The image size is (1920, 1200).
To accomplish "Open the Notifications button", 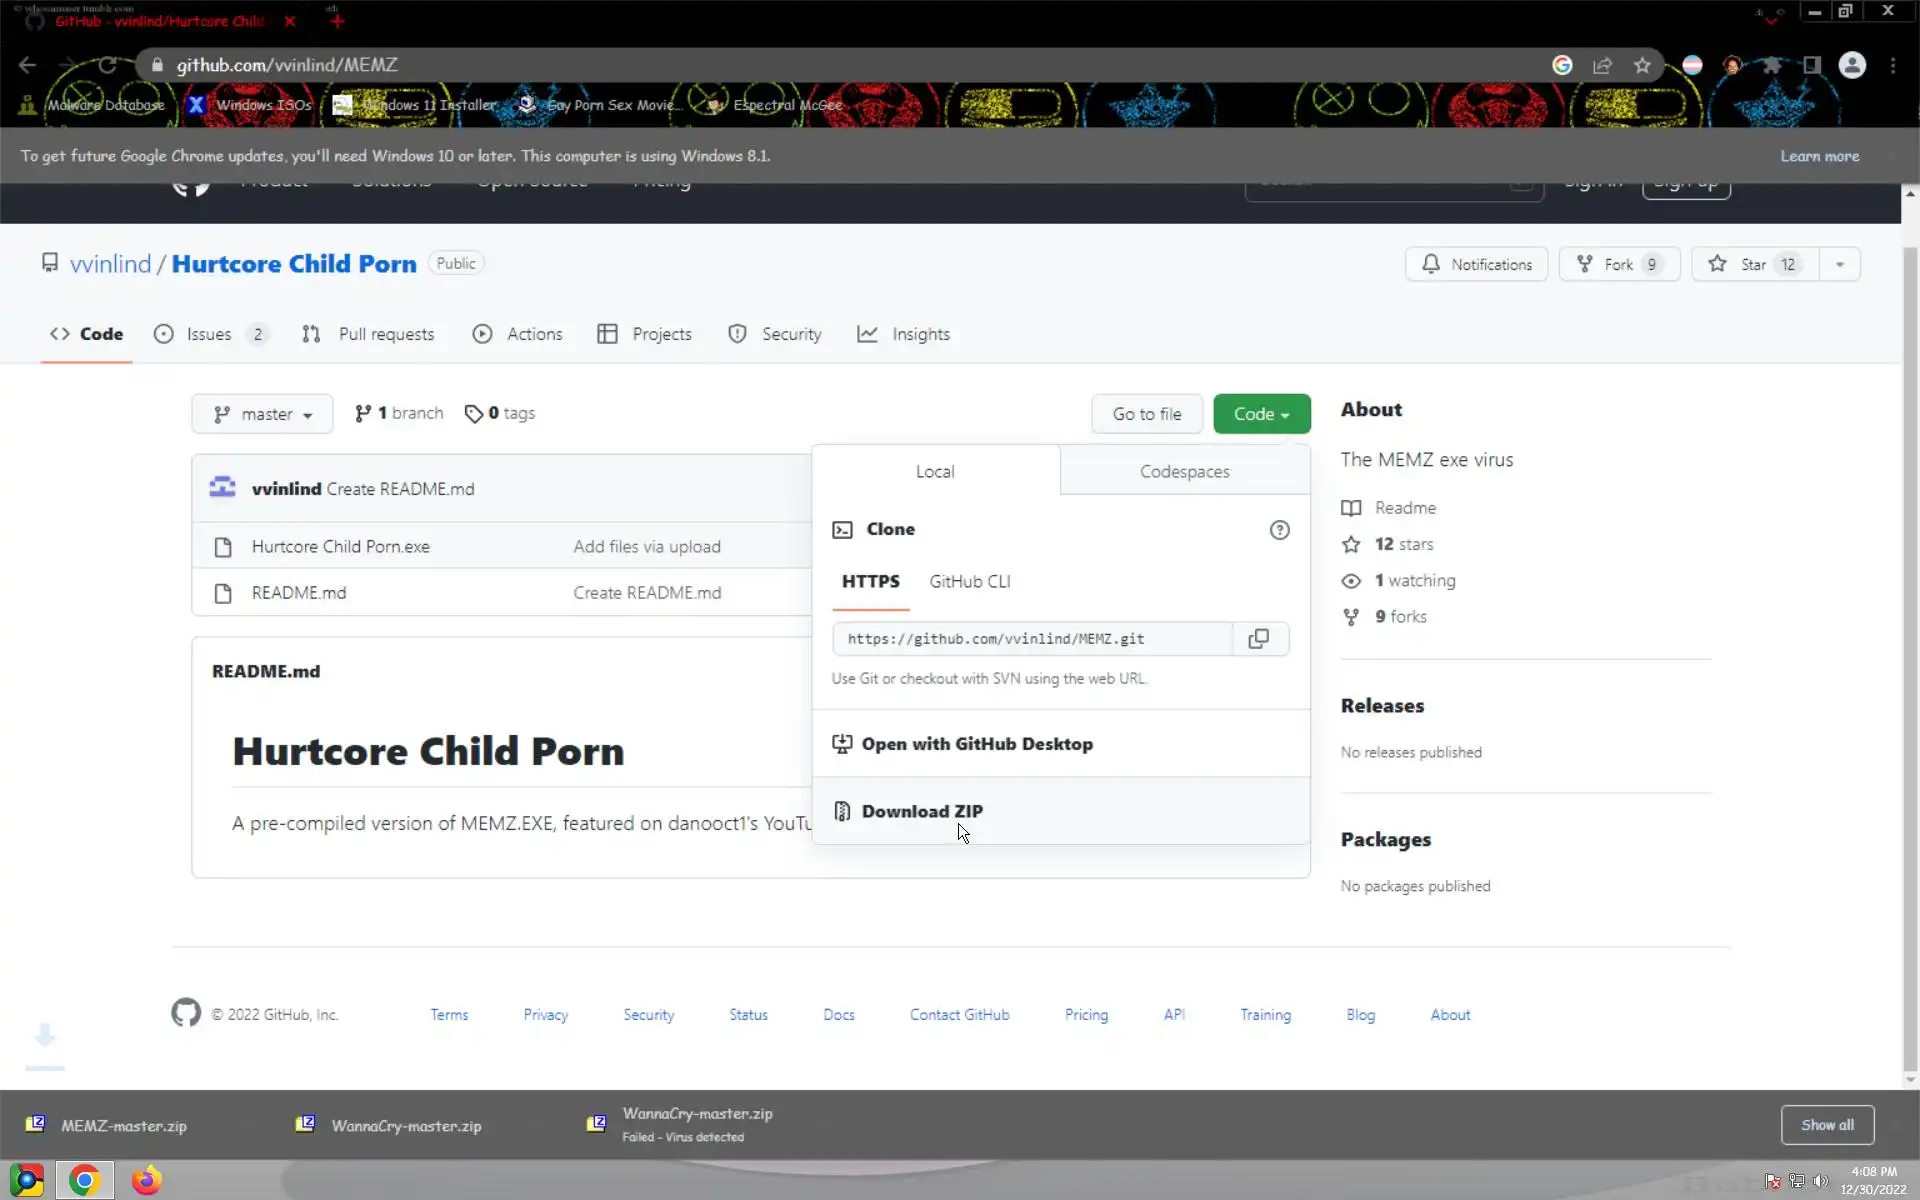I will 1476,264.
